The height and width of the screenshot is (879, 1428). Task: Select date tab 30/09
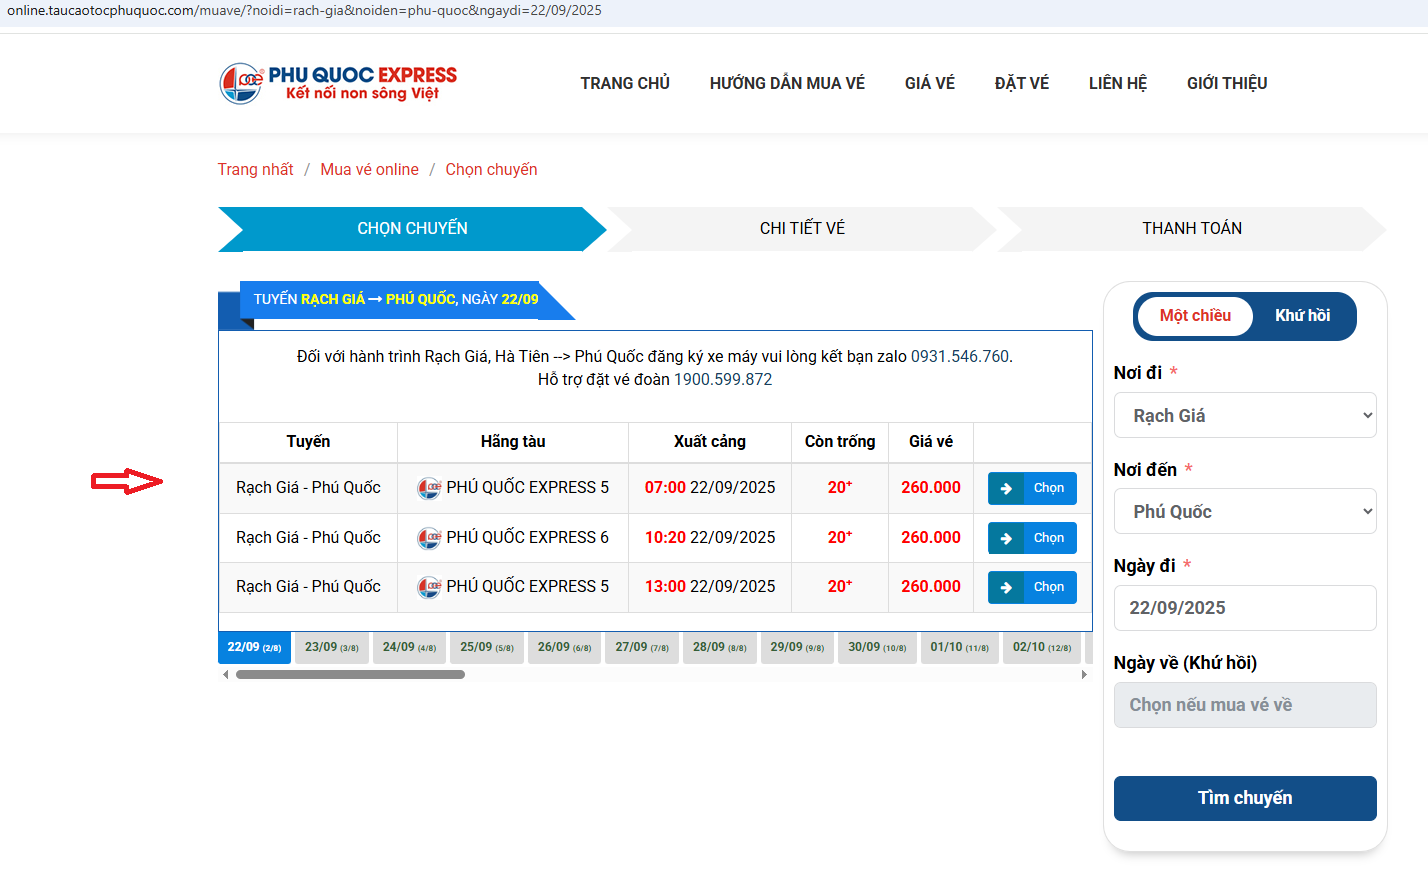[x=877, y=648]
